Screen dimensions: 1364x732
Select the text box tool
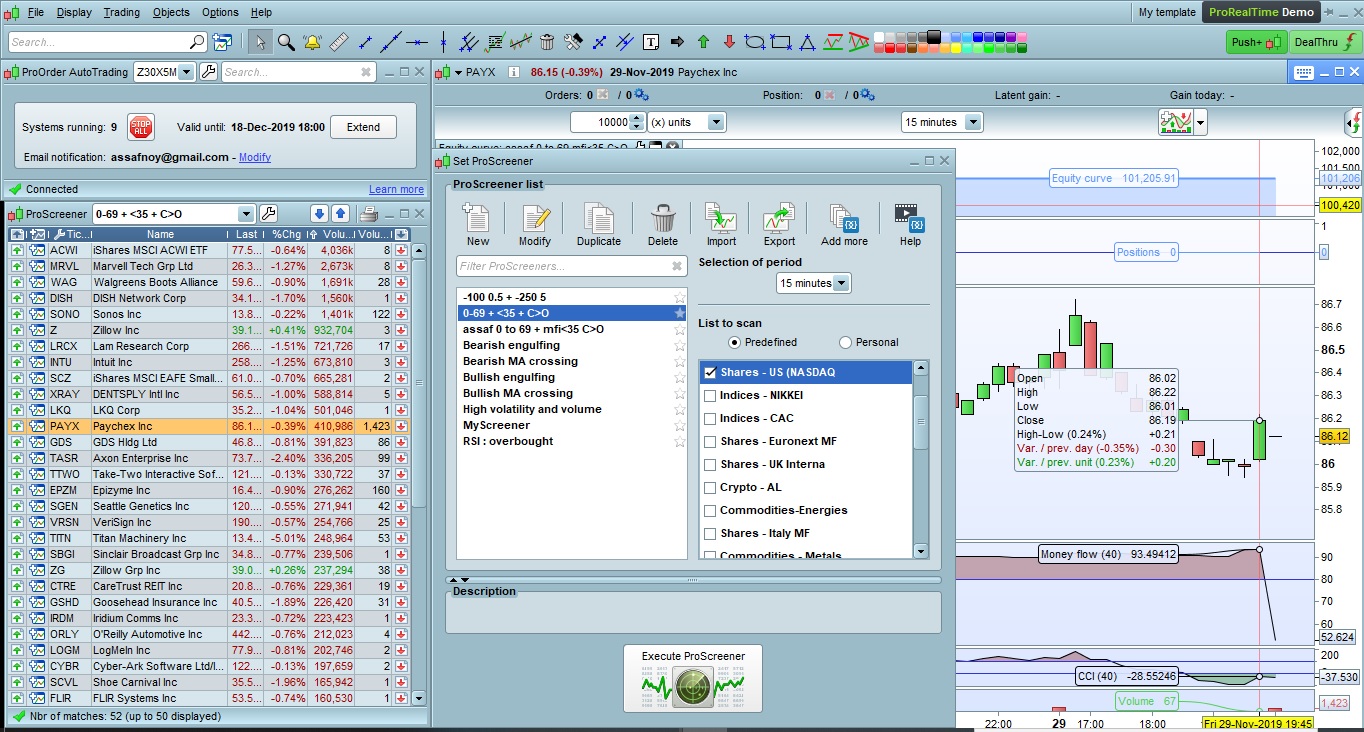(x=651, y=42)
